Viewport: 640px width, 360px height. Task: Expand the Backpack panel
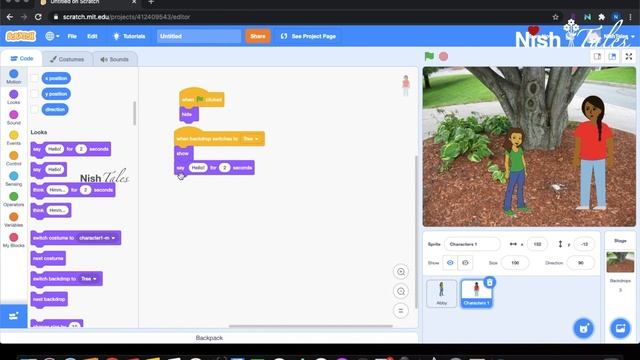click(209, 338)
